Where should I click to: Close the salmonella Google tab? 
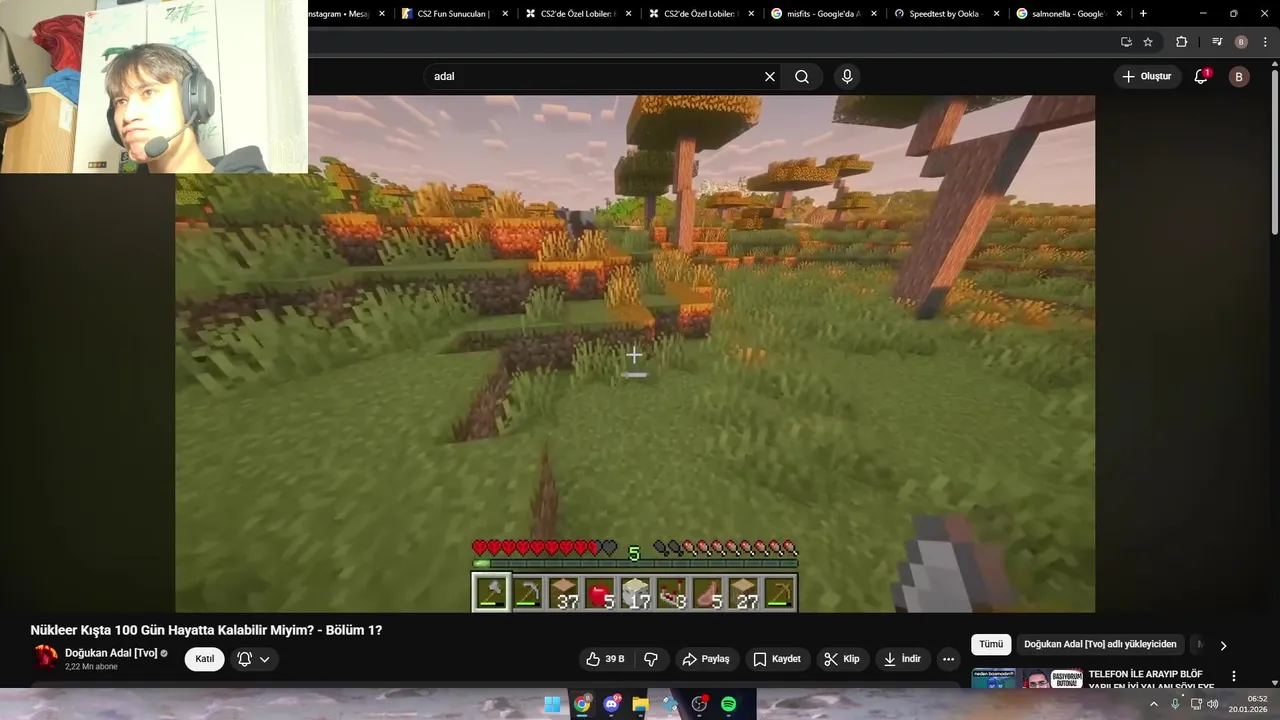(1119, 14)
